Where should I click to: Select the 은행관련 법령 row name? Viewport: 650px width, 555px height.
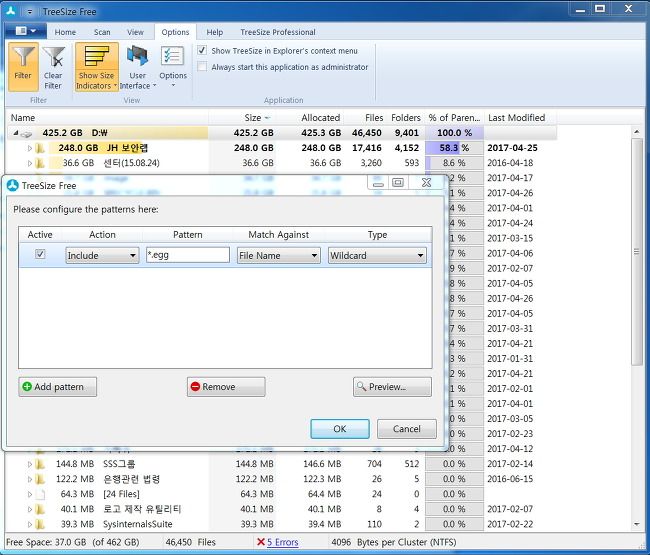point(131,479)
